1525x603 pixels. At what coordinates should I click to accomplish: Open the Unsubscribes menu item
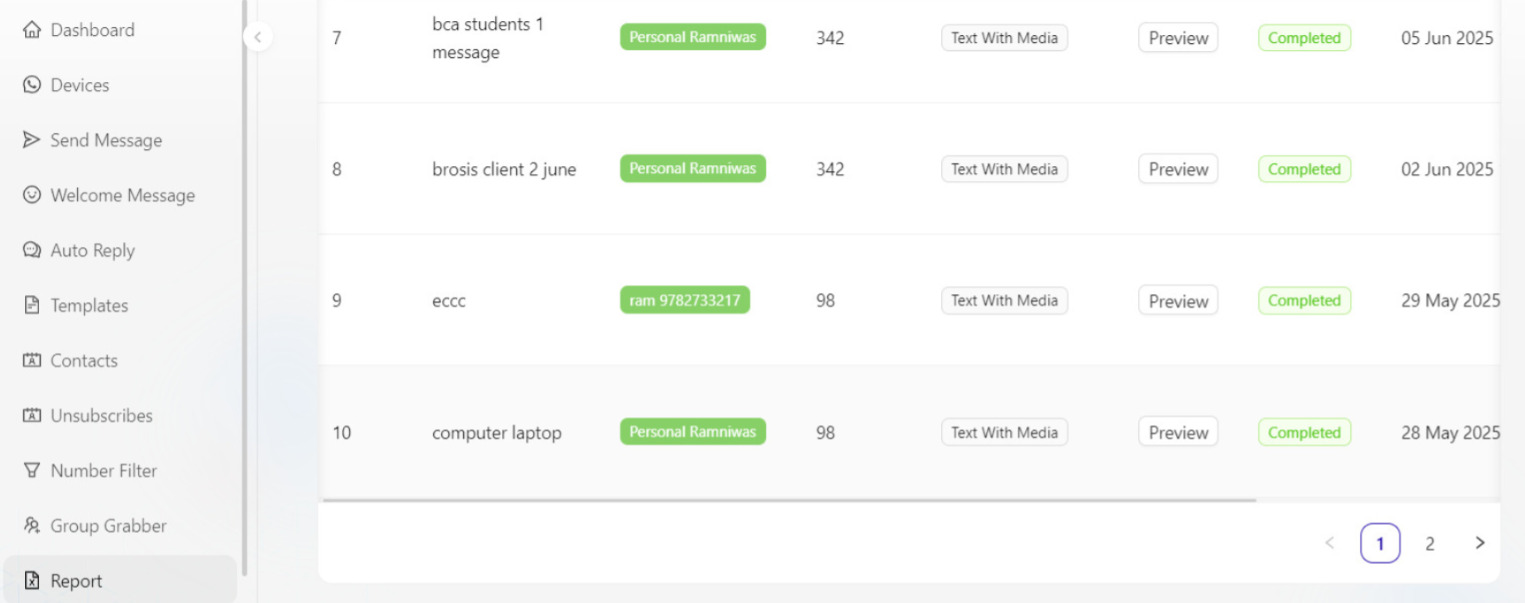click(101, 415)
